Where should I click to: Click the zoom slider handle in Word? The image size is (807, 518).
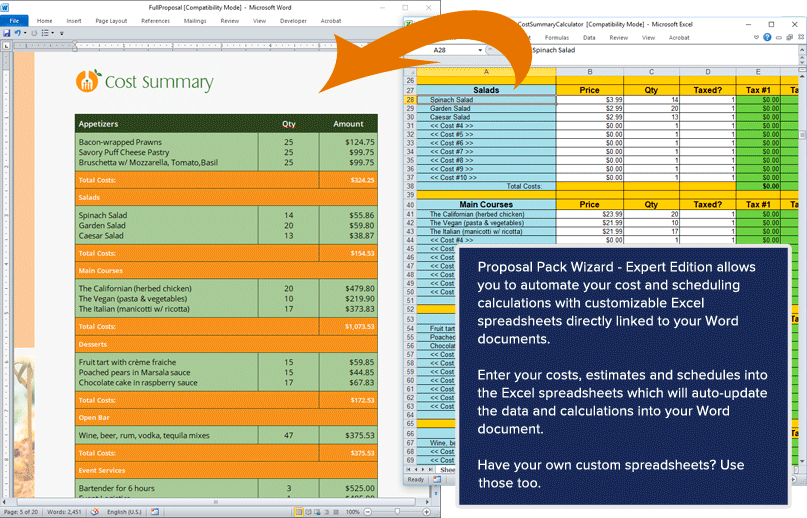click(397, 512)
